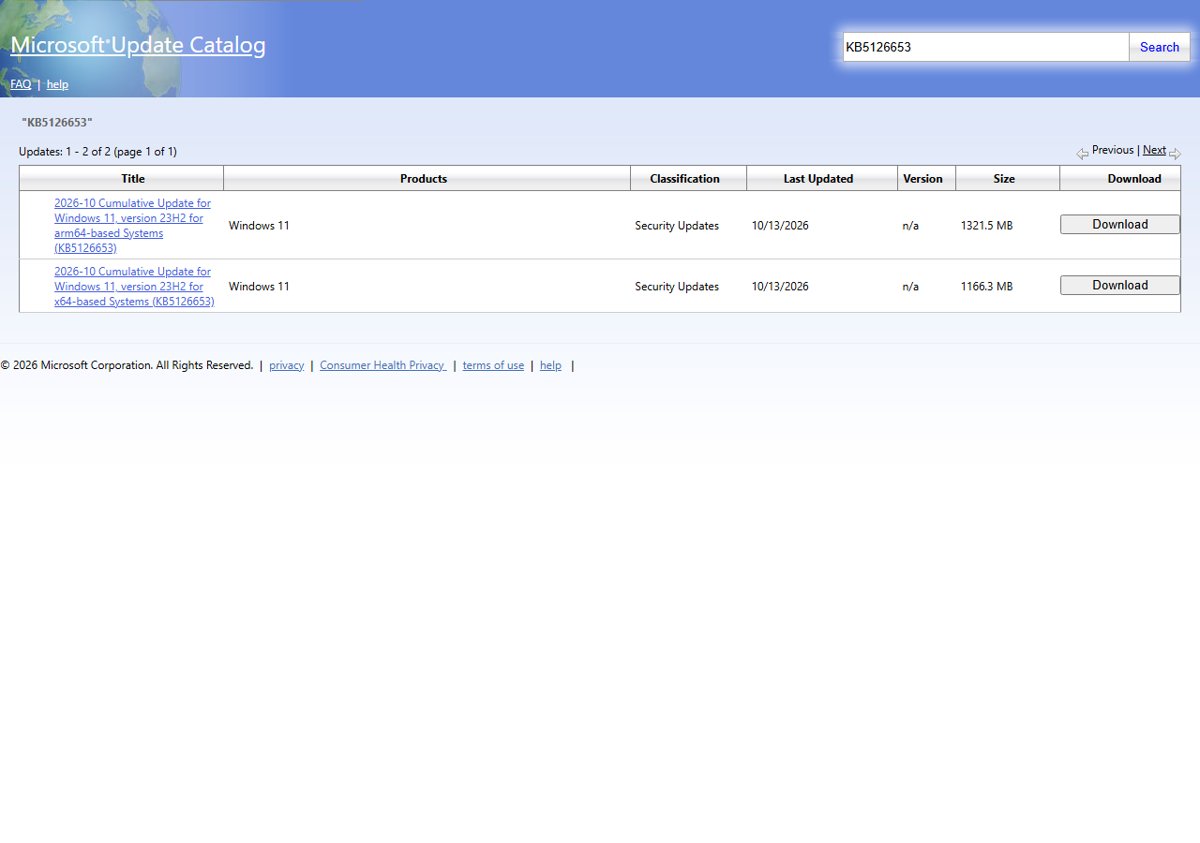Open the arm64-based Systems update details link
This screenshot has width=1200, height=843.
(132, 225)
